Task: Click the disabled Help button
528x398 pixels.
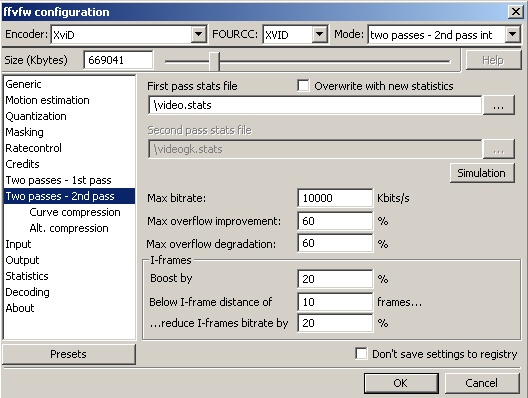Action: 493,60
